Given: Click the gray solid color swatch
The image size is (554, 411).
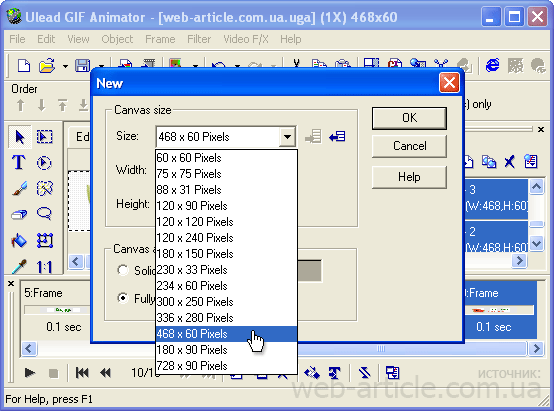Looking at the screenshot, I should click(310, 271).
